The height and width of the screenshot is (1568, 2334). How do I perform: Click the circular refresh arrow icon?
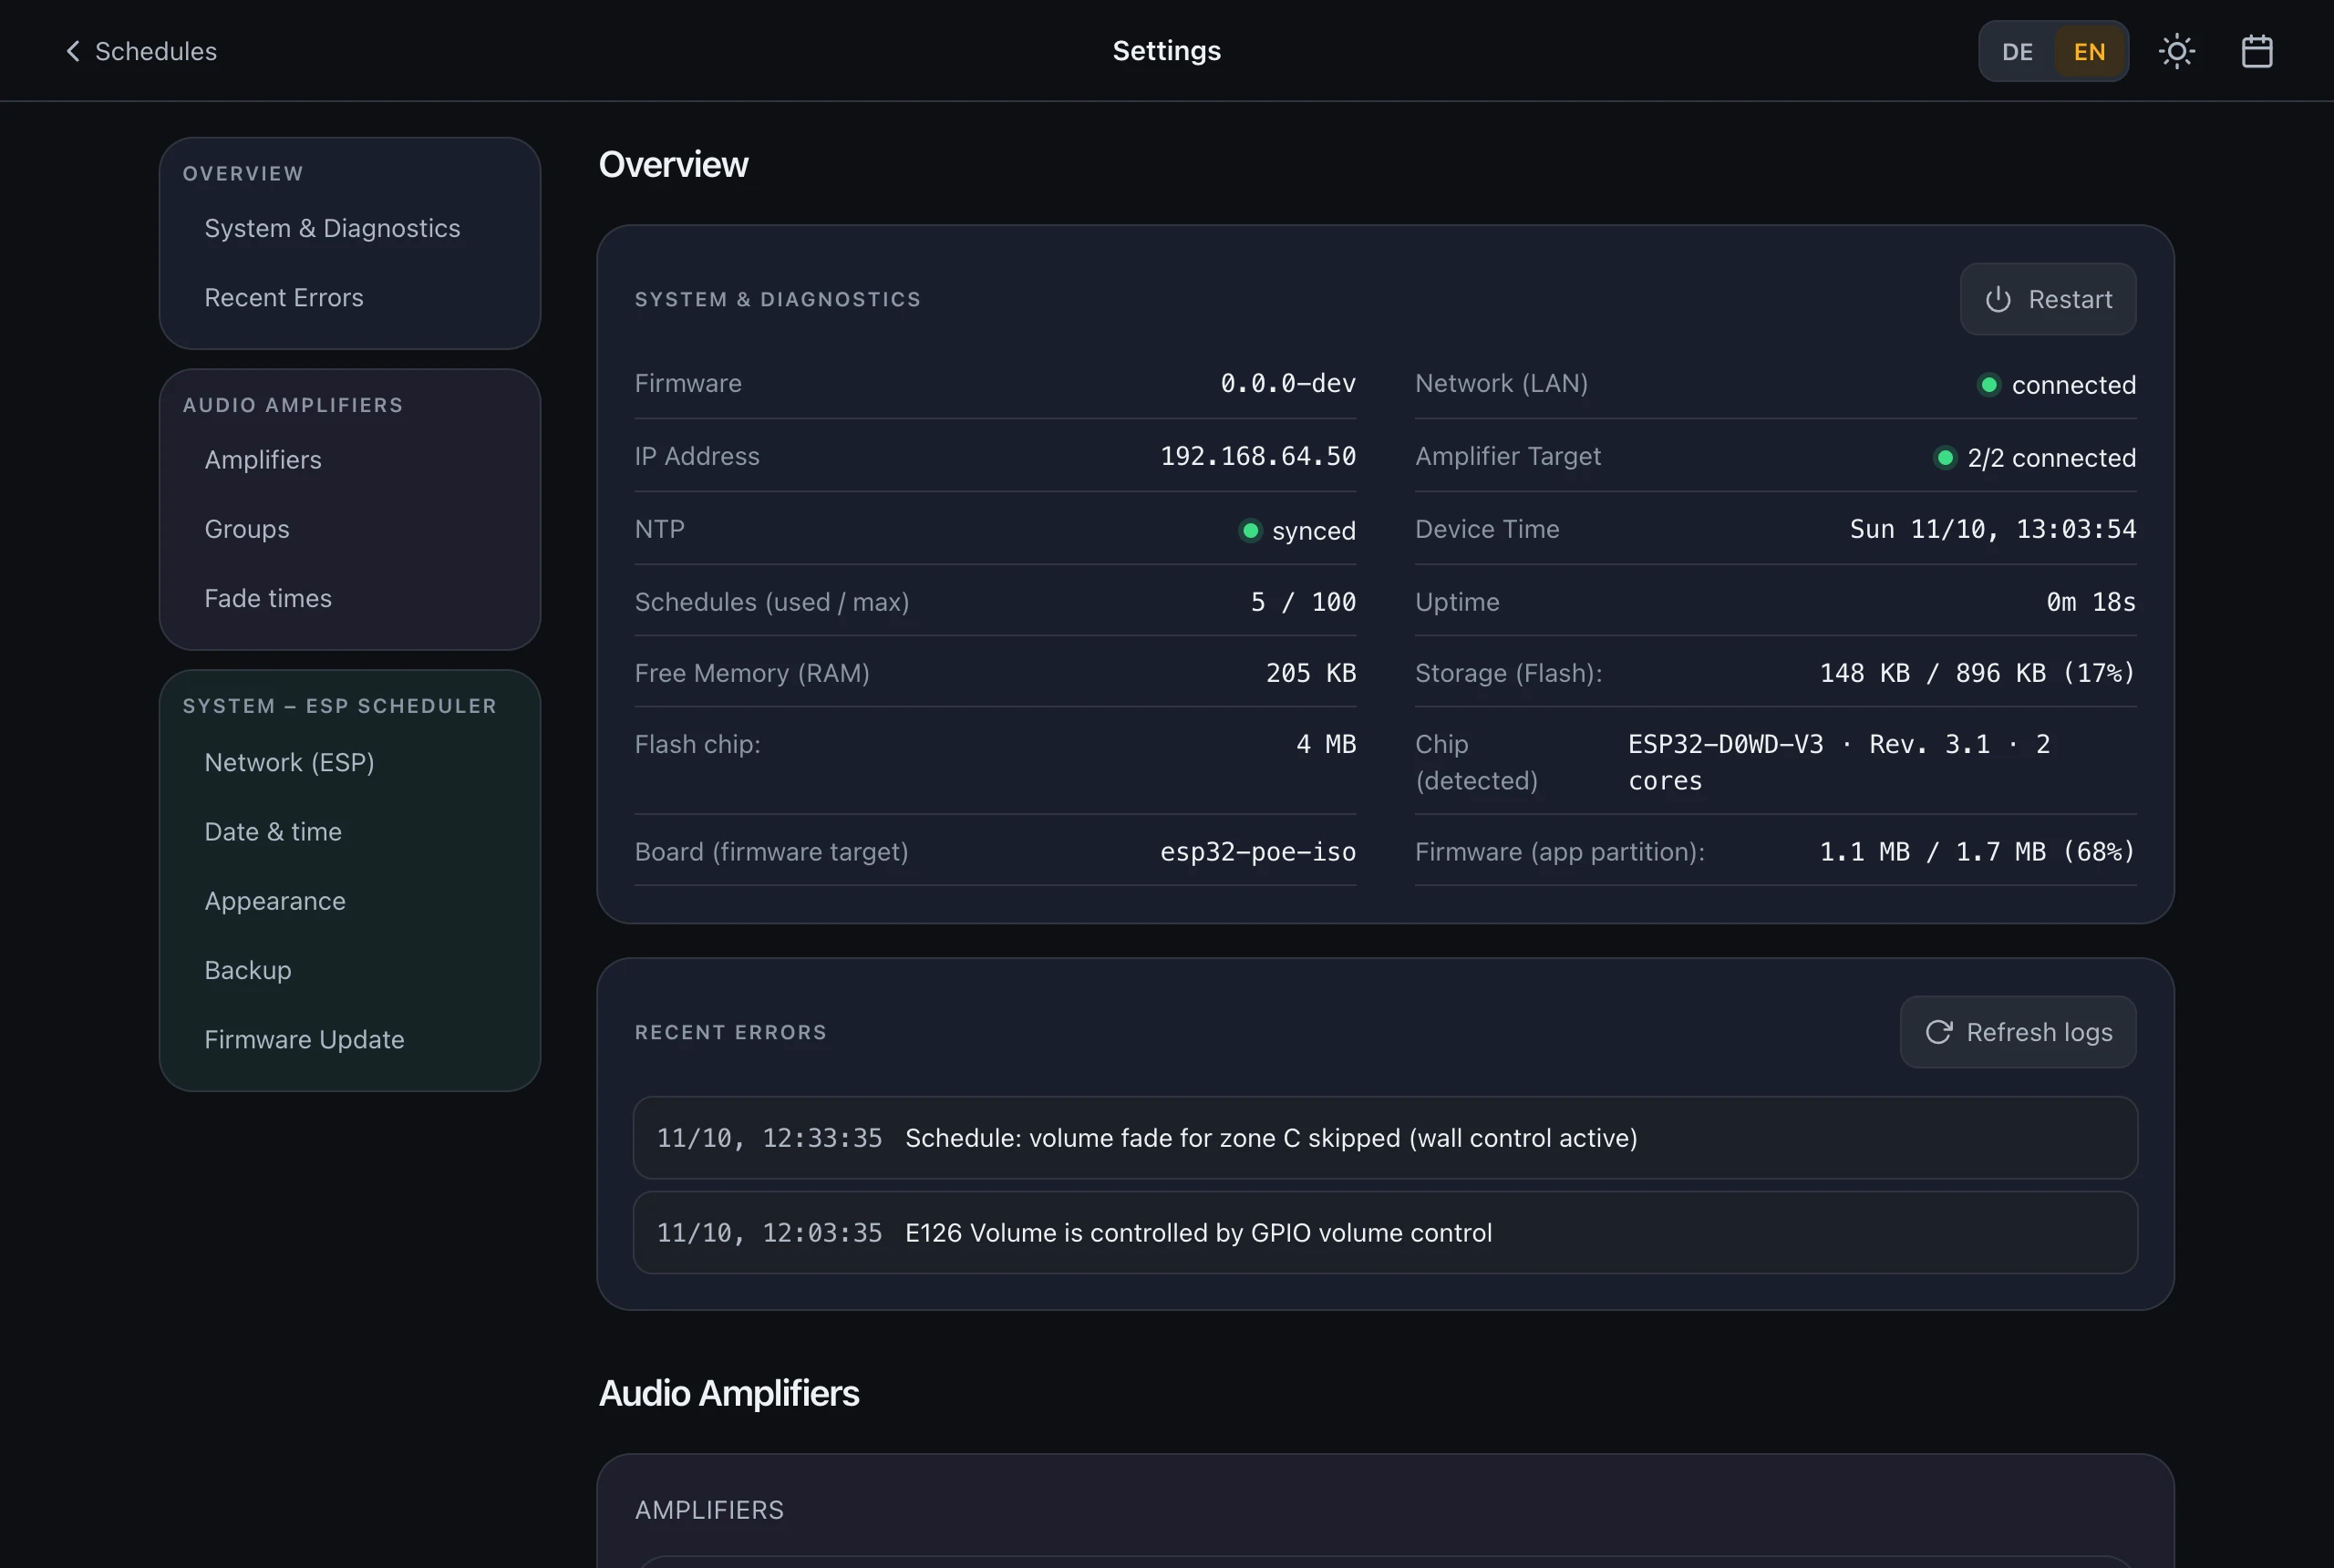(1939, 1032)
